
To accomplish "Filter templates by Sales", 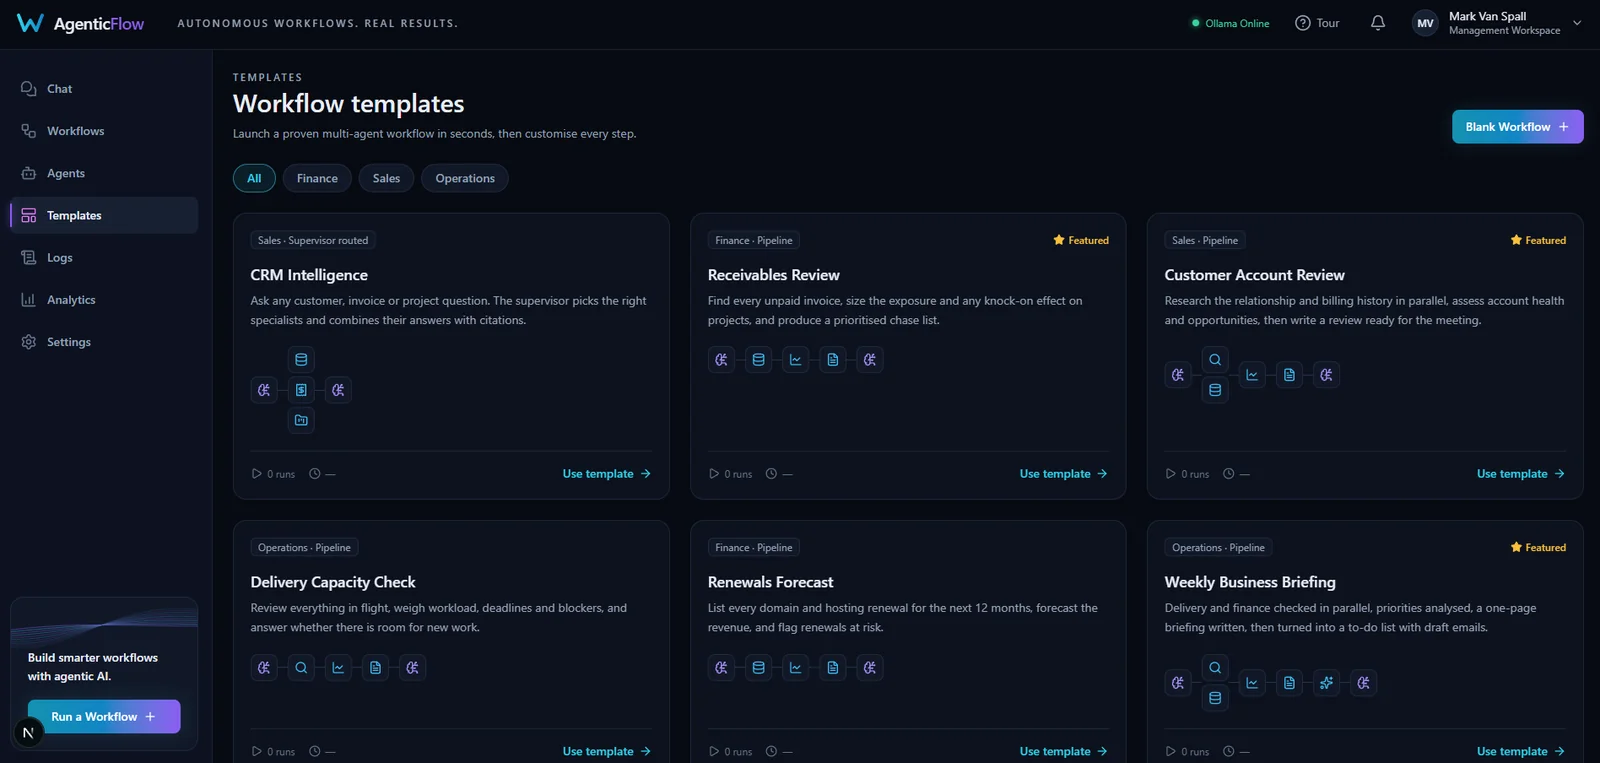I will click(386, 178).
